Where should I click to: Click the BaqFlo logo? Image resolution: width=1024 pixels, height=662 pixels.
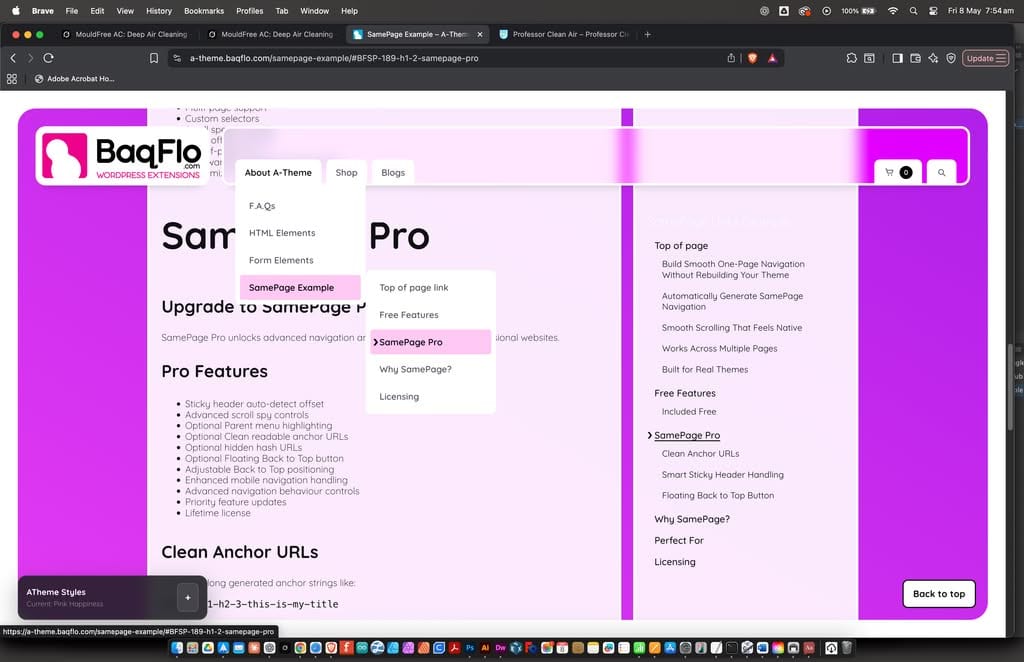pyautogui.click(x=122, y=156)
